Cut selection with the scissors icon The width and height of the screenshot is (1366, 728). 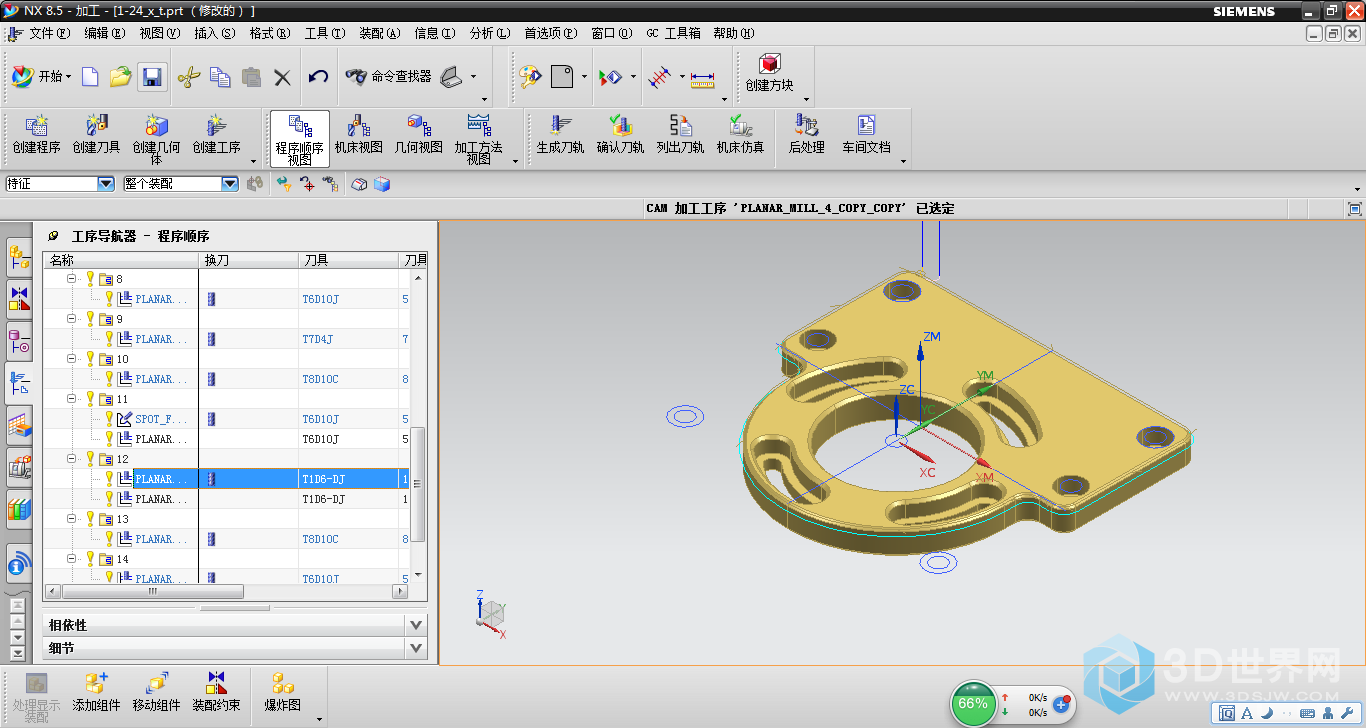coord(189,76)
